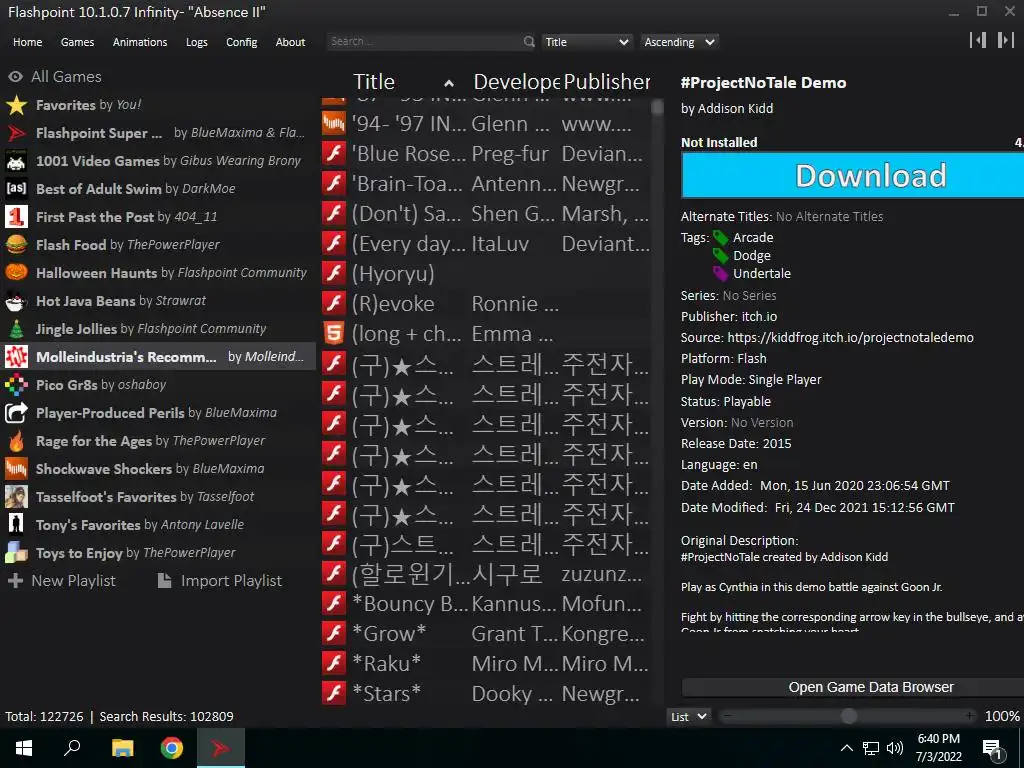Click the taskbar search magnifier

(x=72, y=748)
